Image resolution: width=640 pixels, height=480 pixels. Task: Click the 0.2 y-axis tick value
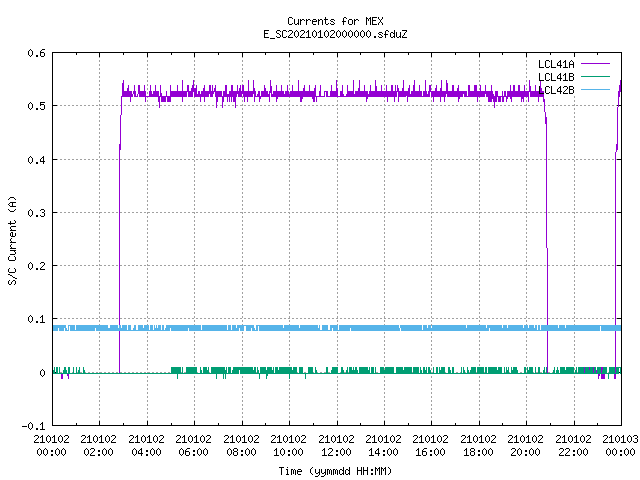click(37, 266)
